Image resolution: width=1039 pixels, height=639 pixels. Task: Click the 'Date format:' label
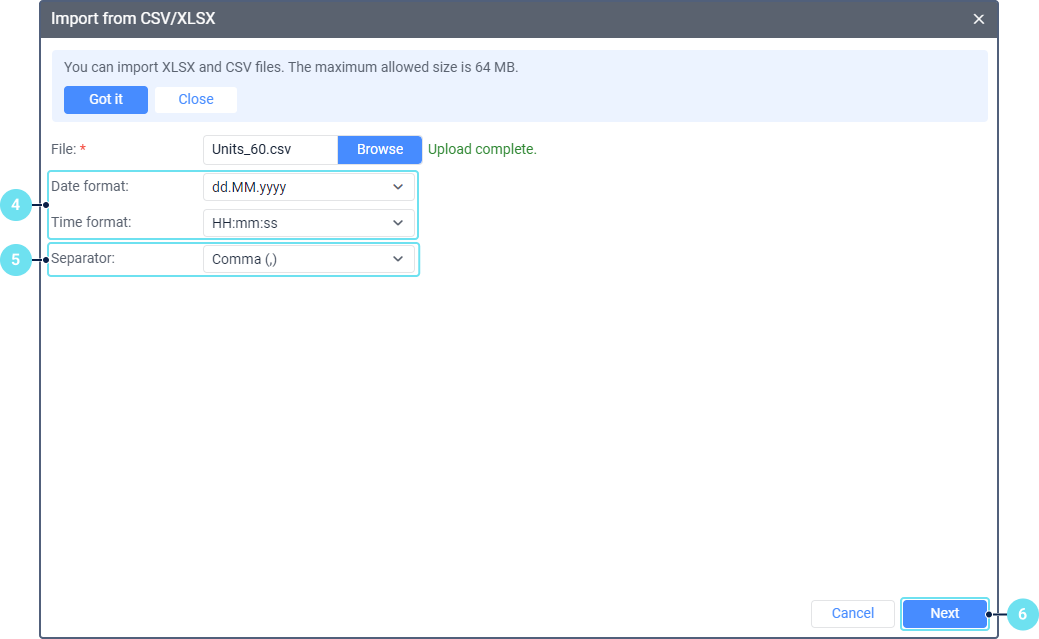90,186
